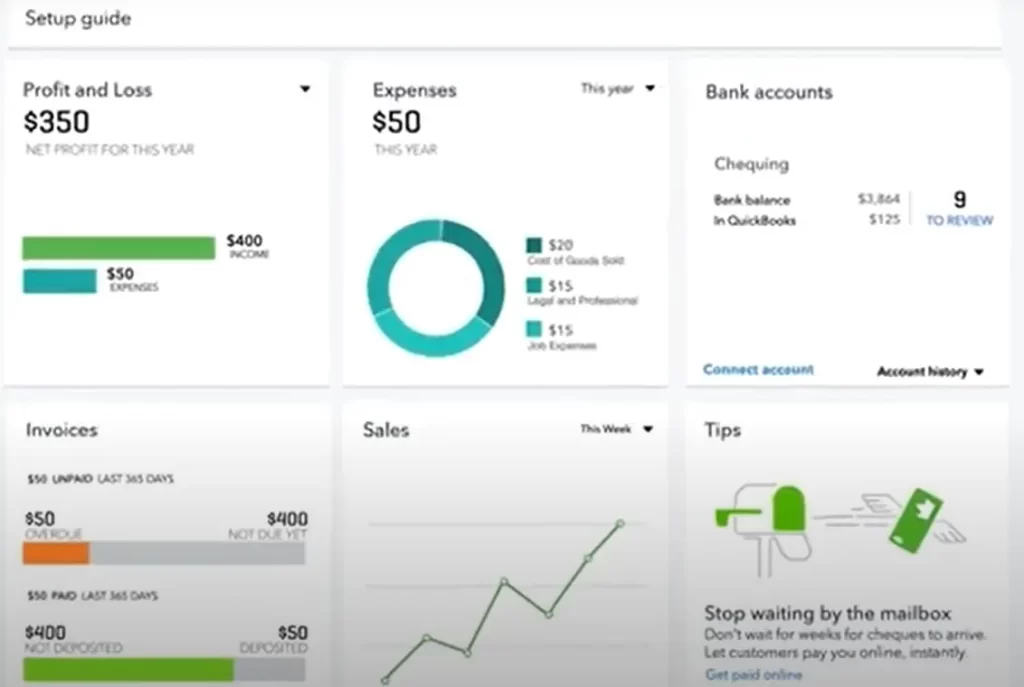Viewport: 1024px width, 687px height.
Task: Open the Setup guide
Action: point(78,18)
